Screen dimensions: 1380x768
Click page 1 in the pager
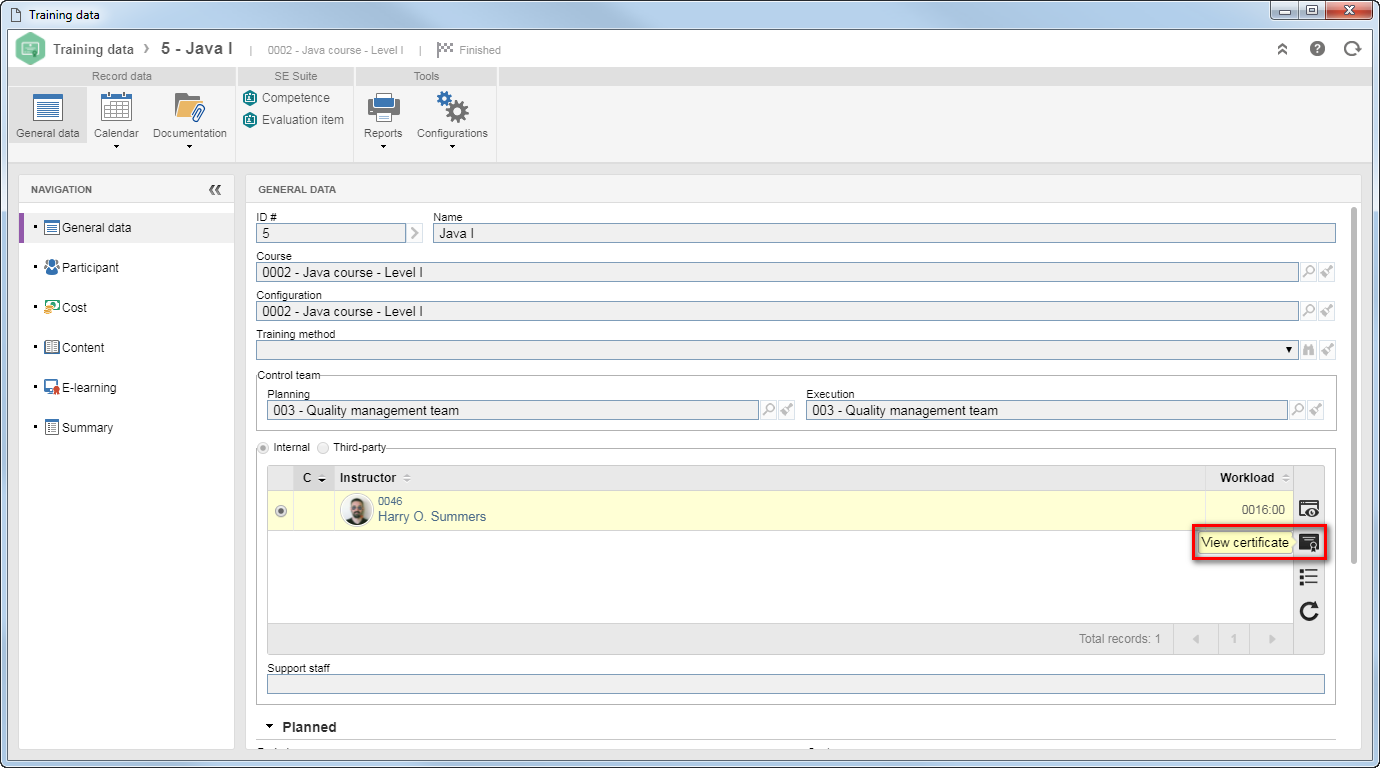point(1234,639)
